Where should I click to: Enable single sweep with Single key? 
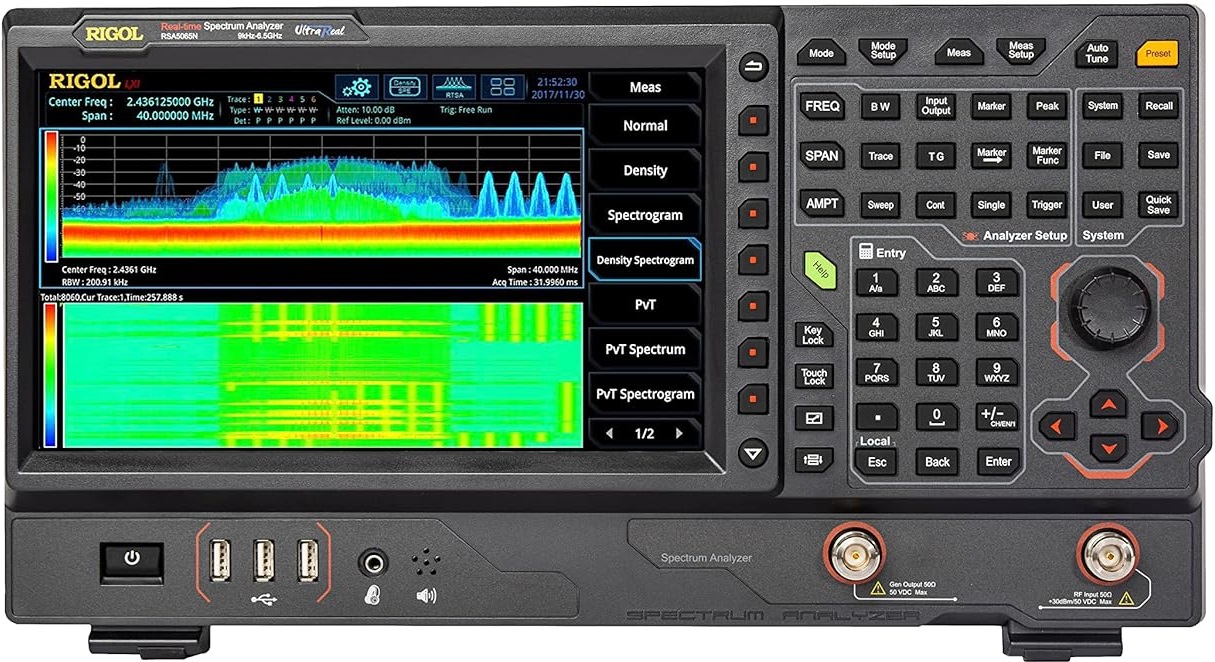click(991, 205)
